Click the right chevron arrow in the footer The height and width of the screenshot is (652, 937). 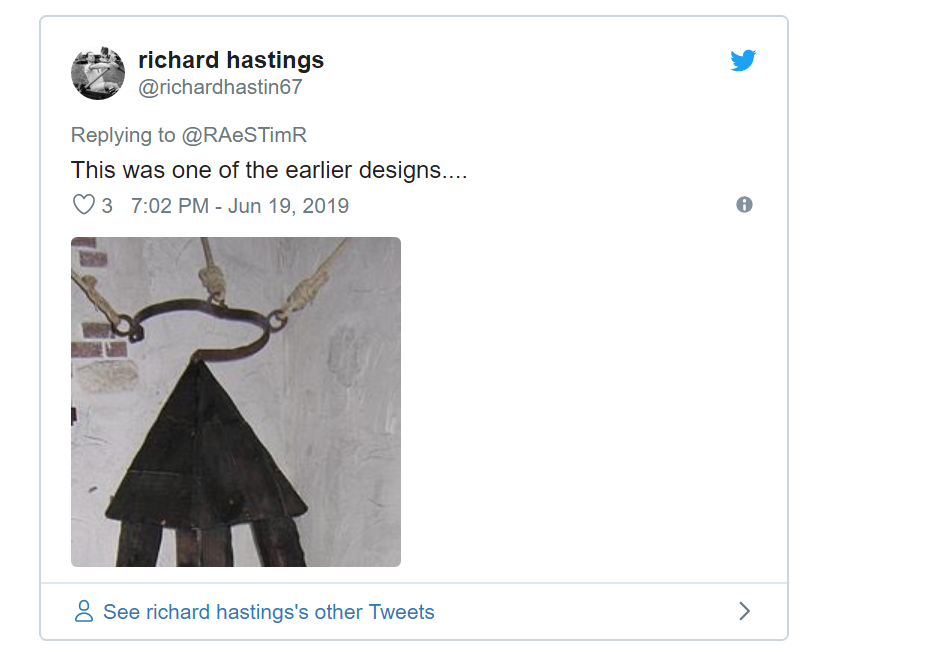coord(744,611)
